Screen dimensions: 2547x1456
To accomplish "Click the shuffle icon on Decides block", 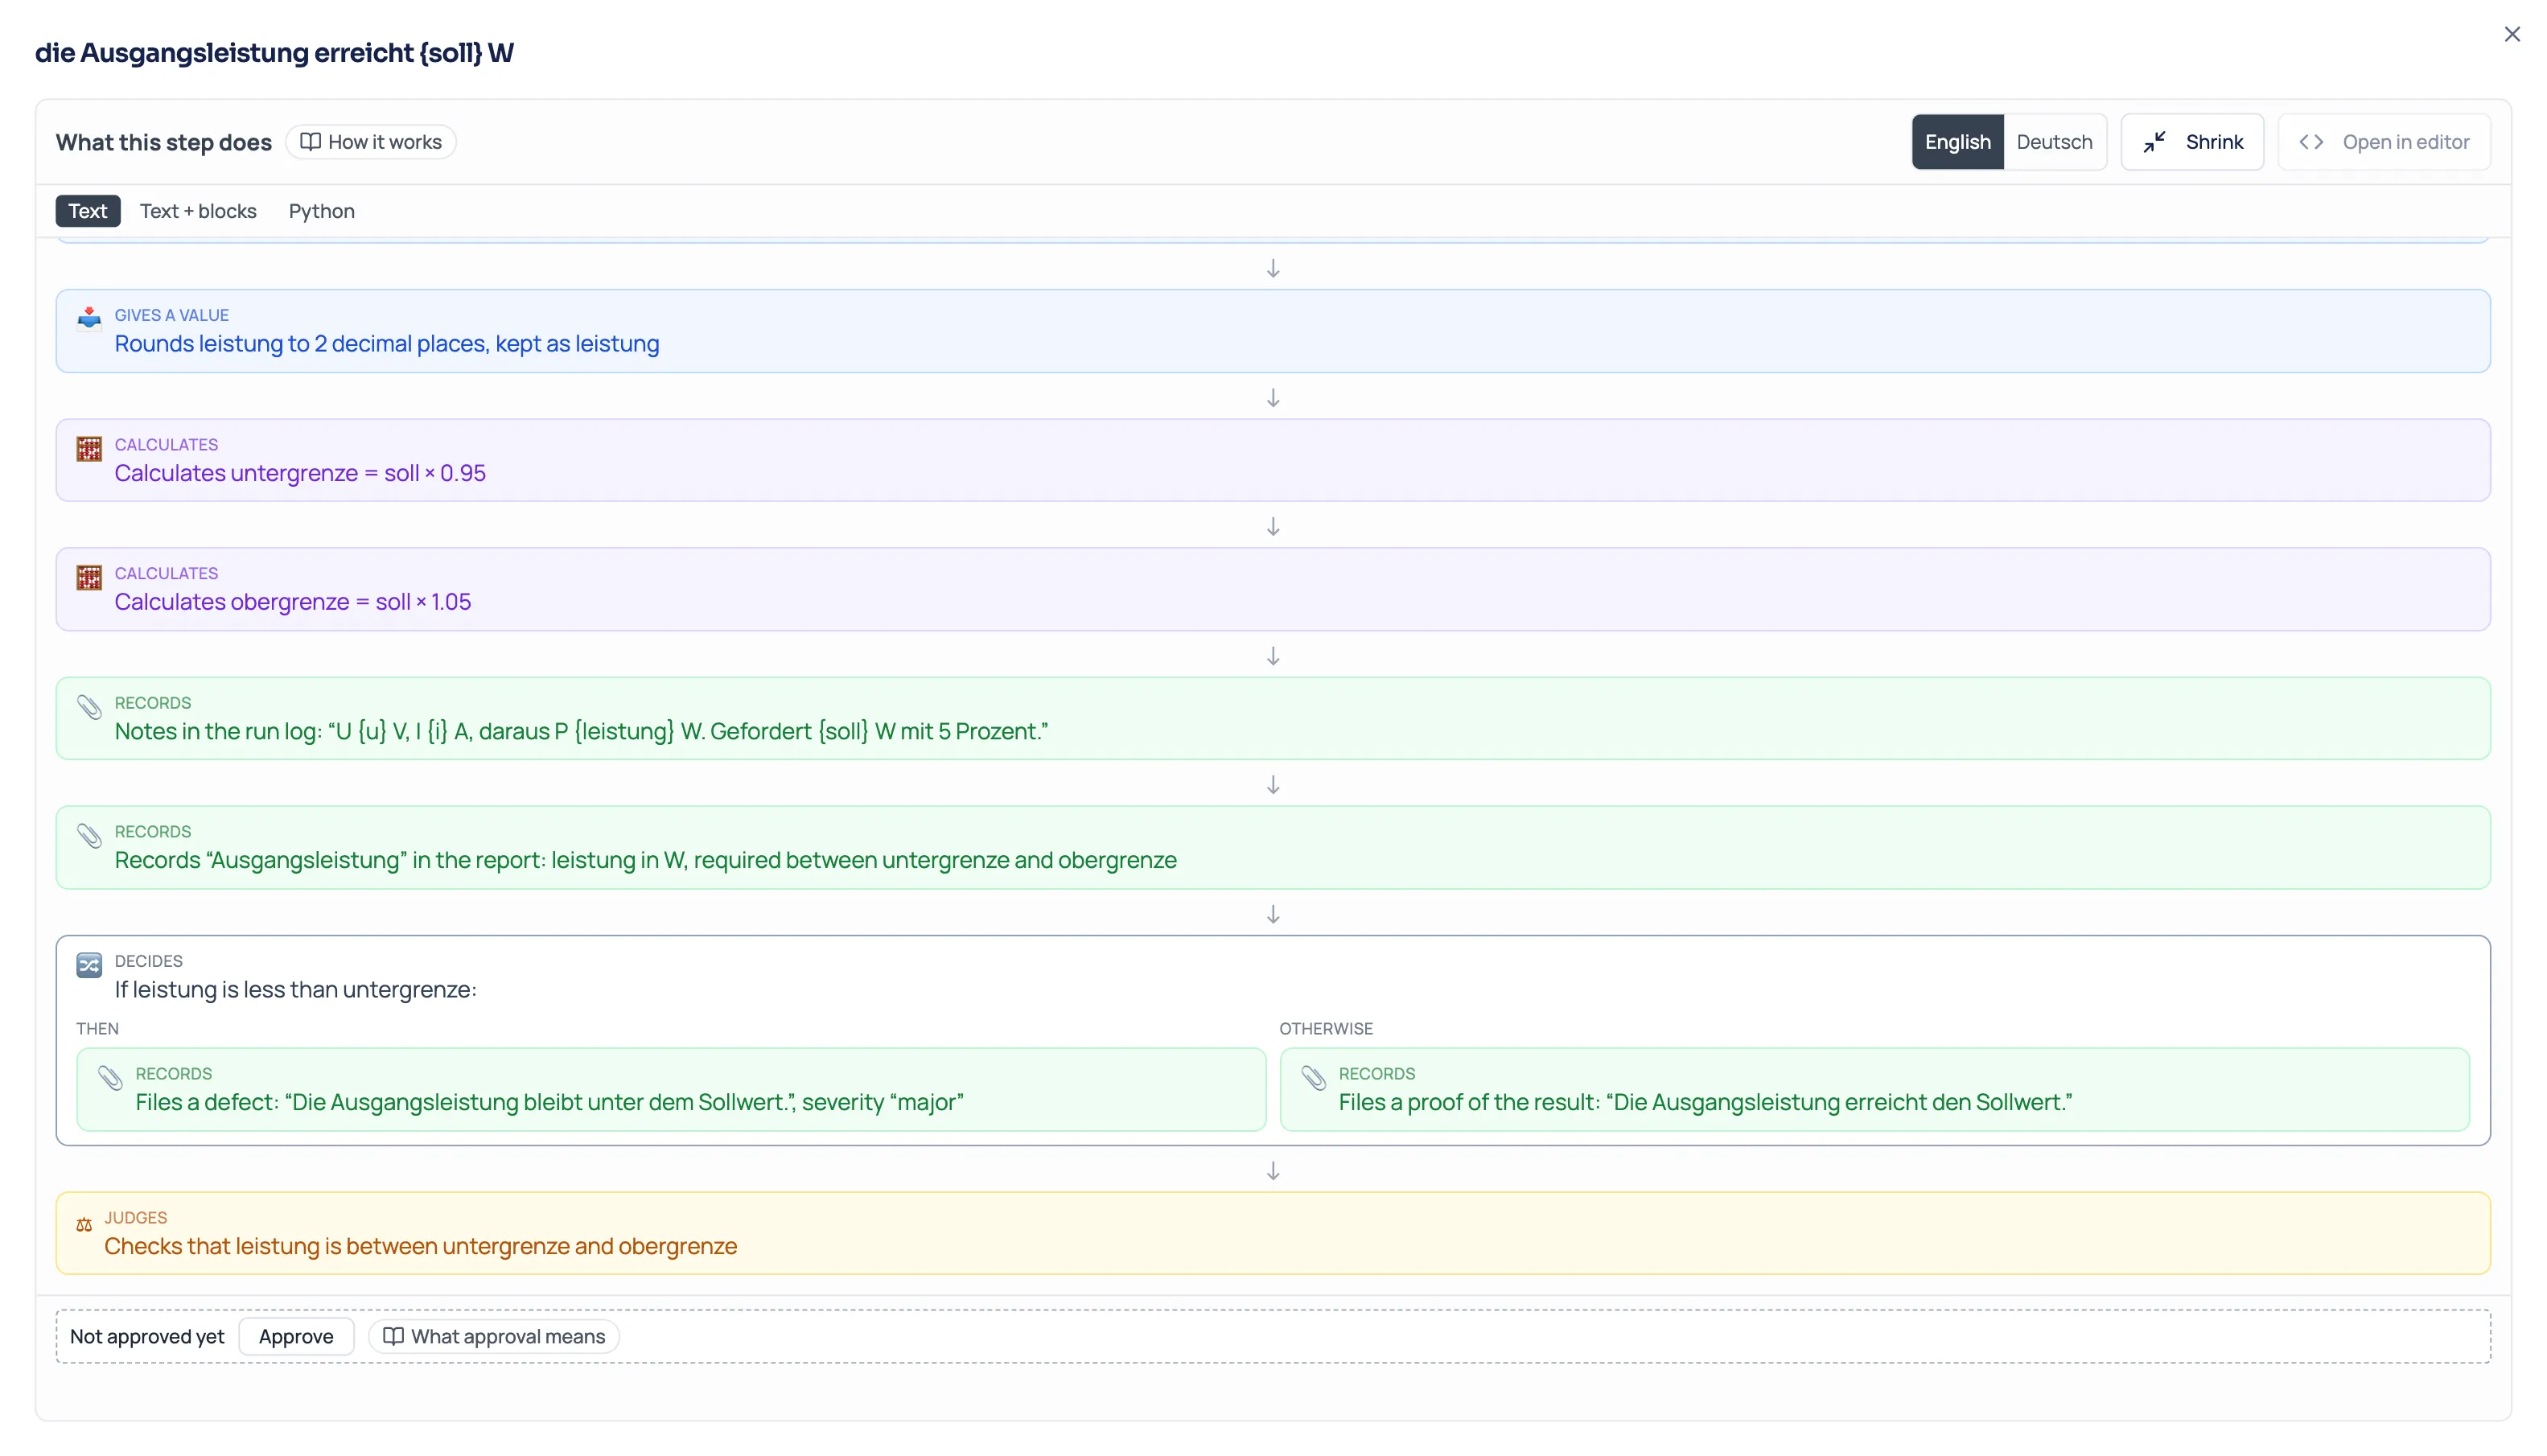I will [x=89, y=965].
